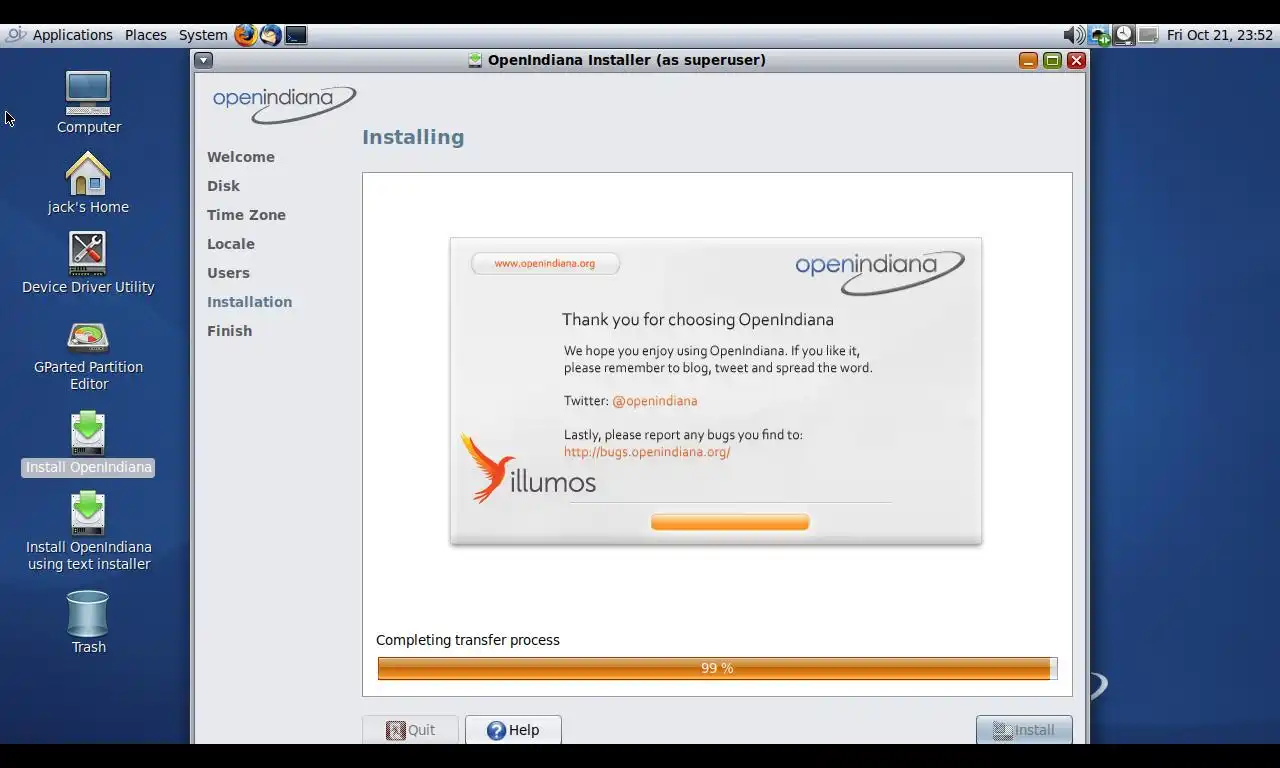The image size is (1280, 768).
Task: Select the Locale step in sidebar
Action: tap(231, 244)
